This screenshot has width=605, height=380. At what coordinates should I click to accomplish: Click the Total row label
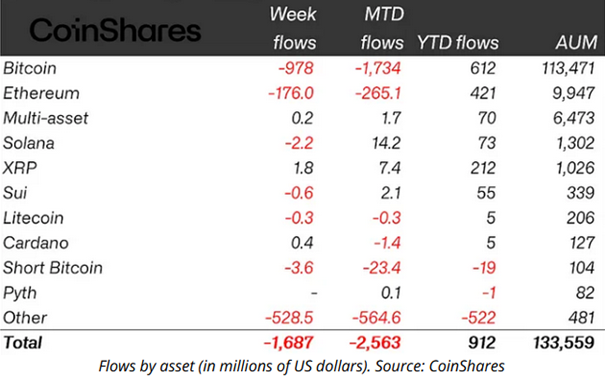[x=23, y=343]
